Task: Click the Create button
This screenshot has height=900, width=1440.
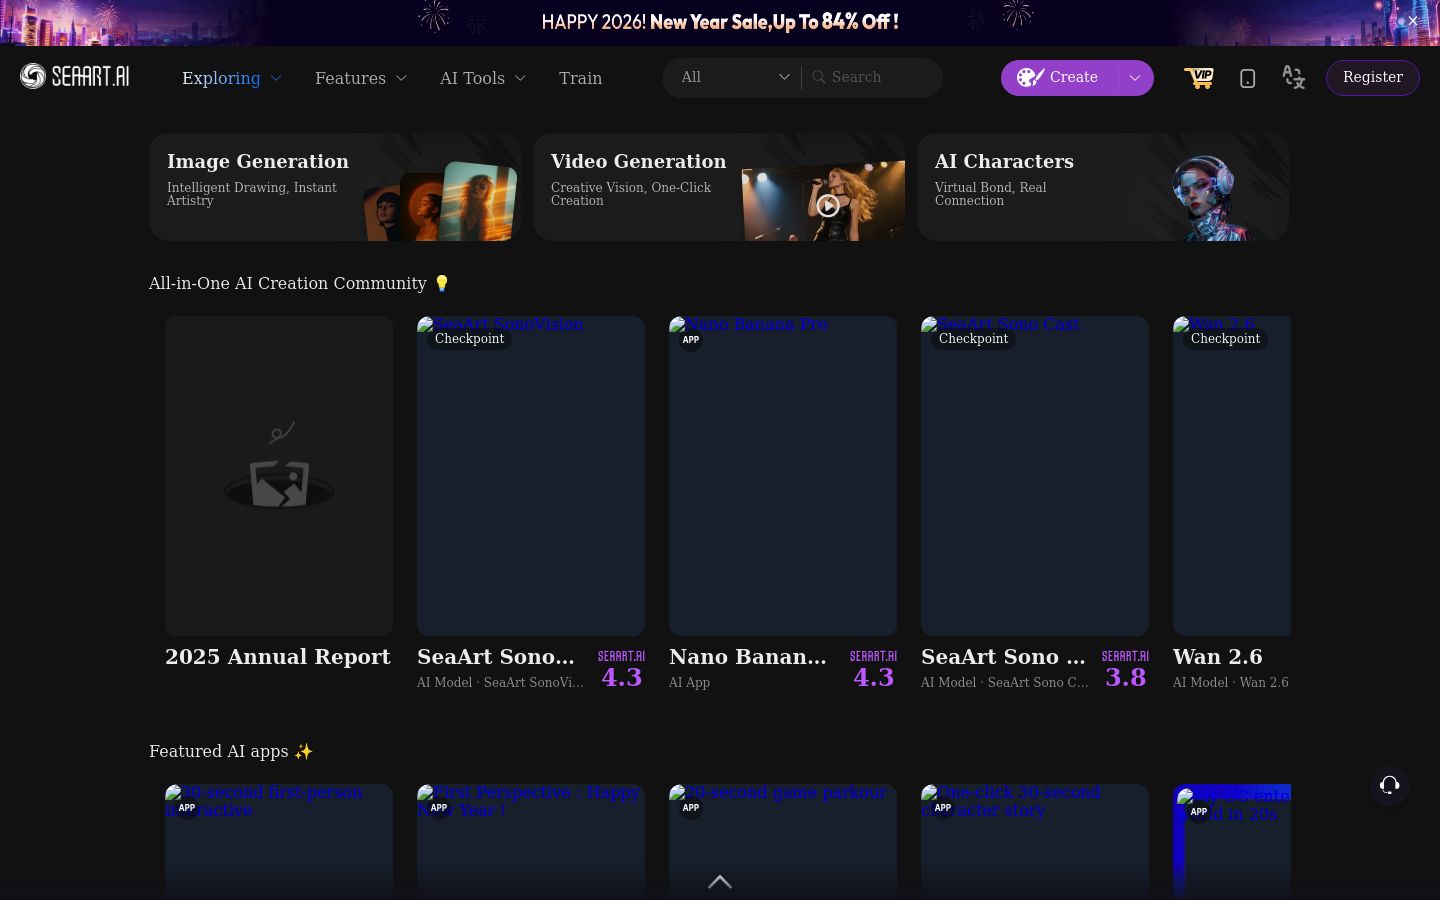Action: [1060, 77]
